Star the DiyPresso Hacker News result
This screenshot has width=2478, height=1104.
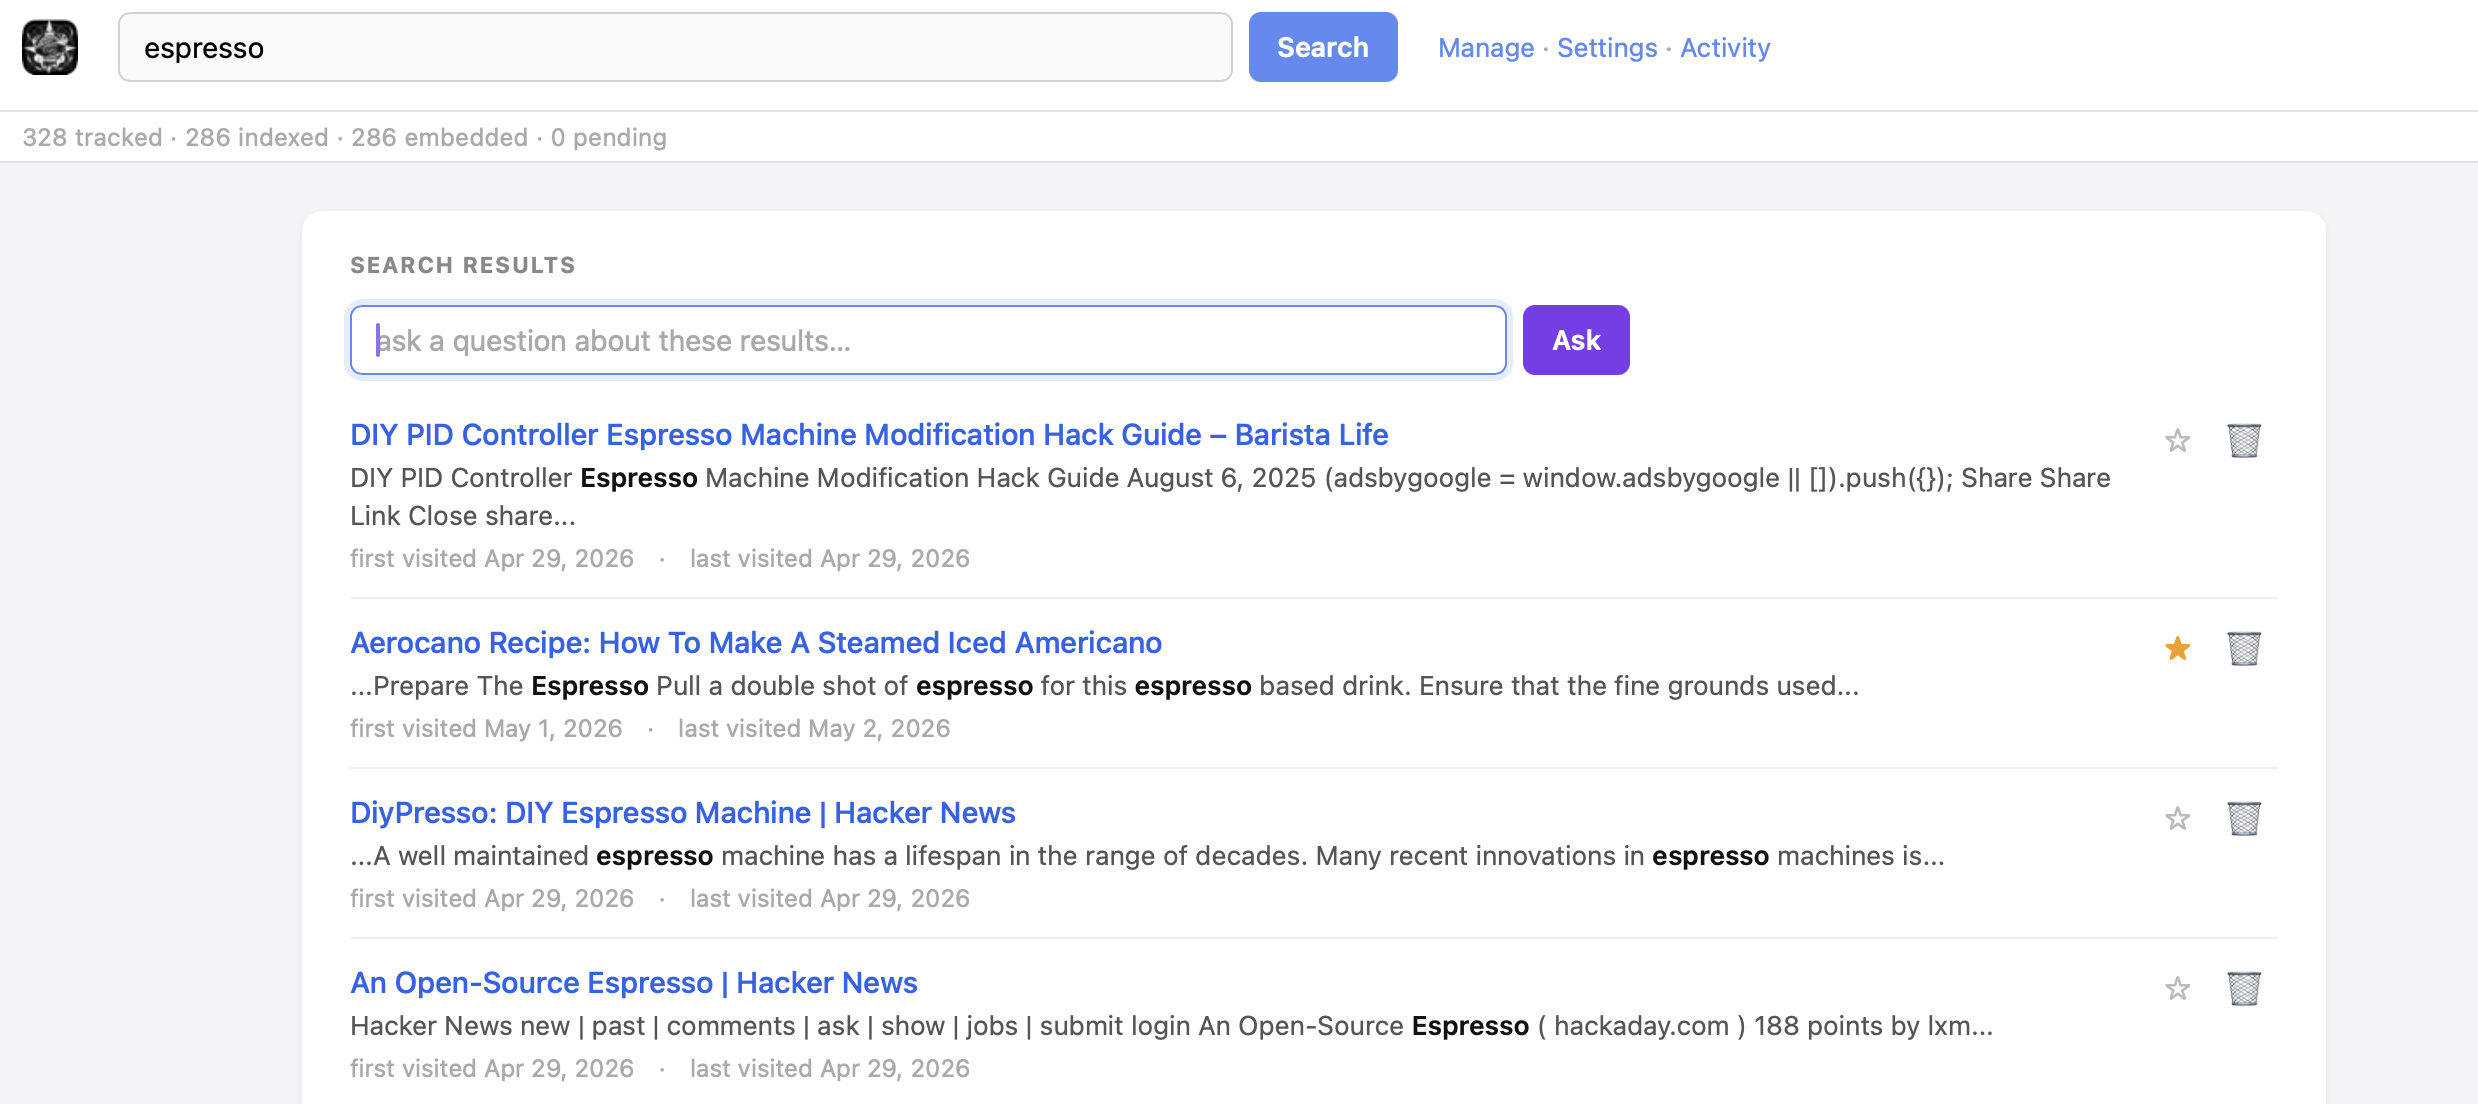point(2177,818)
